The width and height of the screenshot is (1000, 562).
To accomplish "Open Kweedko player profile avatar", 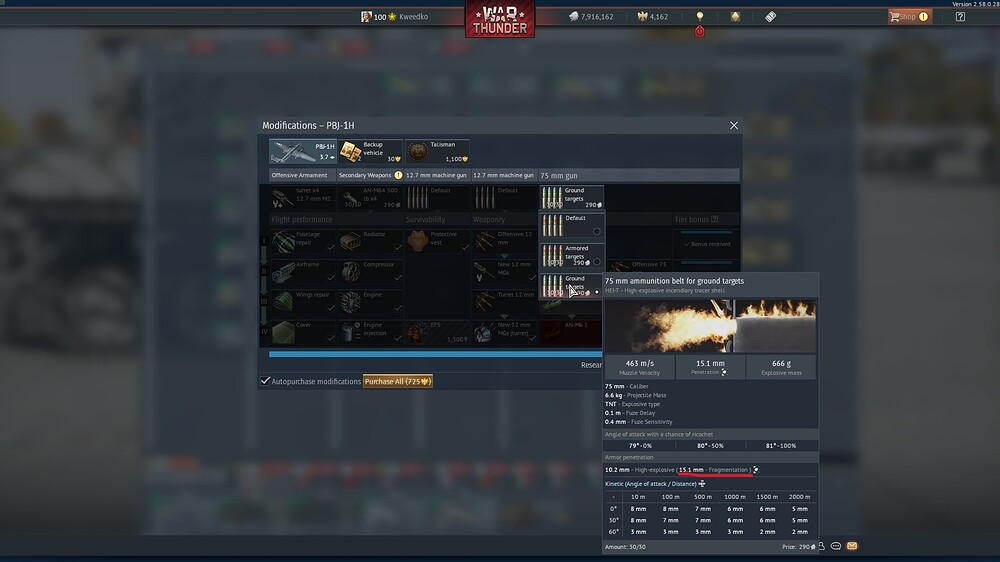I will tap(366, 17).
